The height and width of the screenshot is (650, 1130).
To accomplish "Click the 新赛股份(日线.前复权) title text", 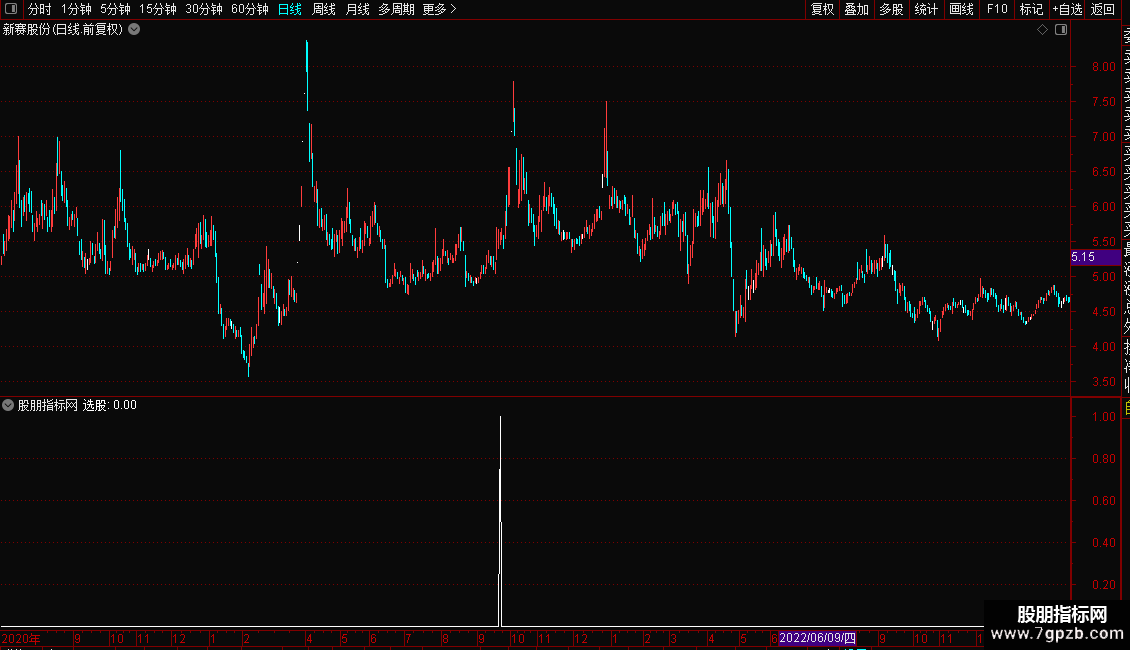I will (x=63, y=30).
